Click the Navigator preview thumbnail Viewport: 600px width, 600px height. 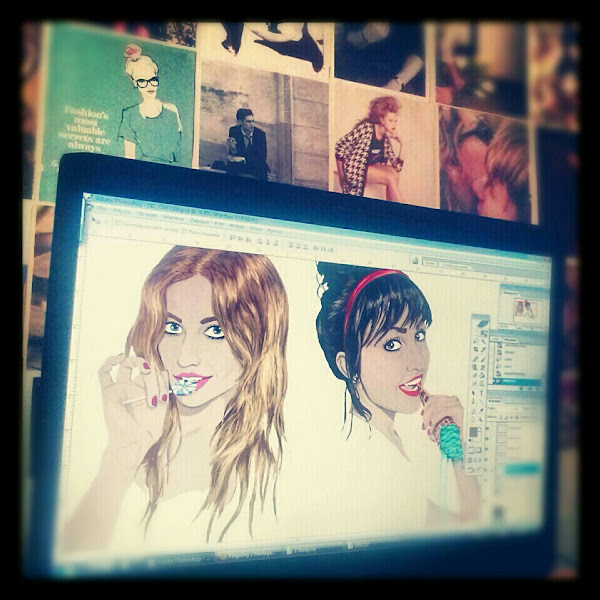tap(526, 308)
